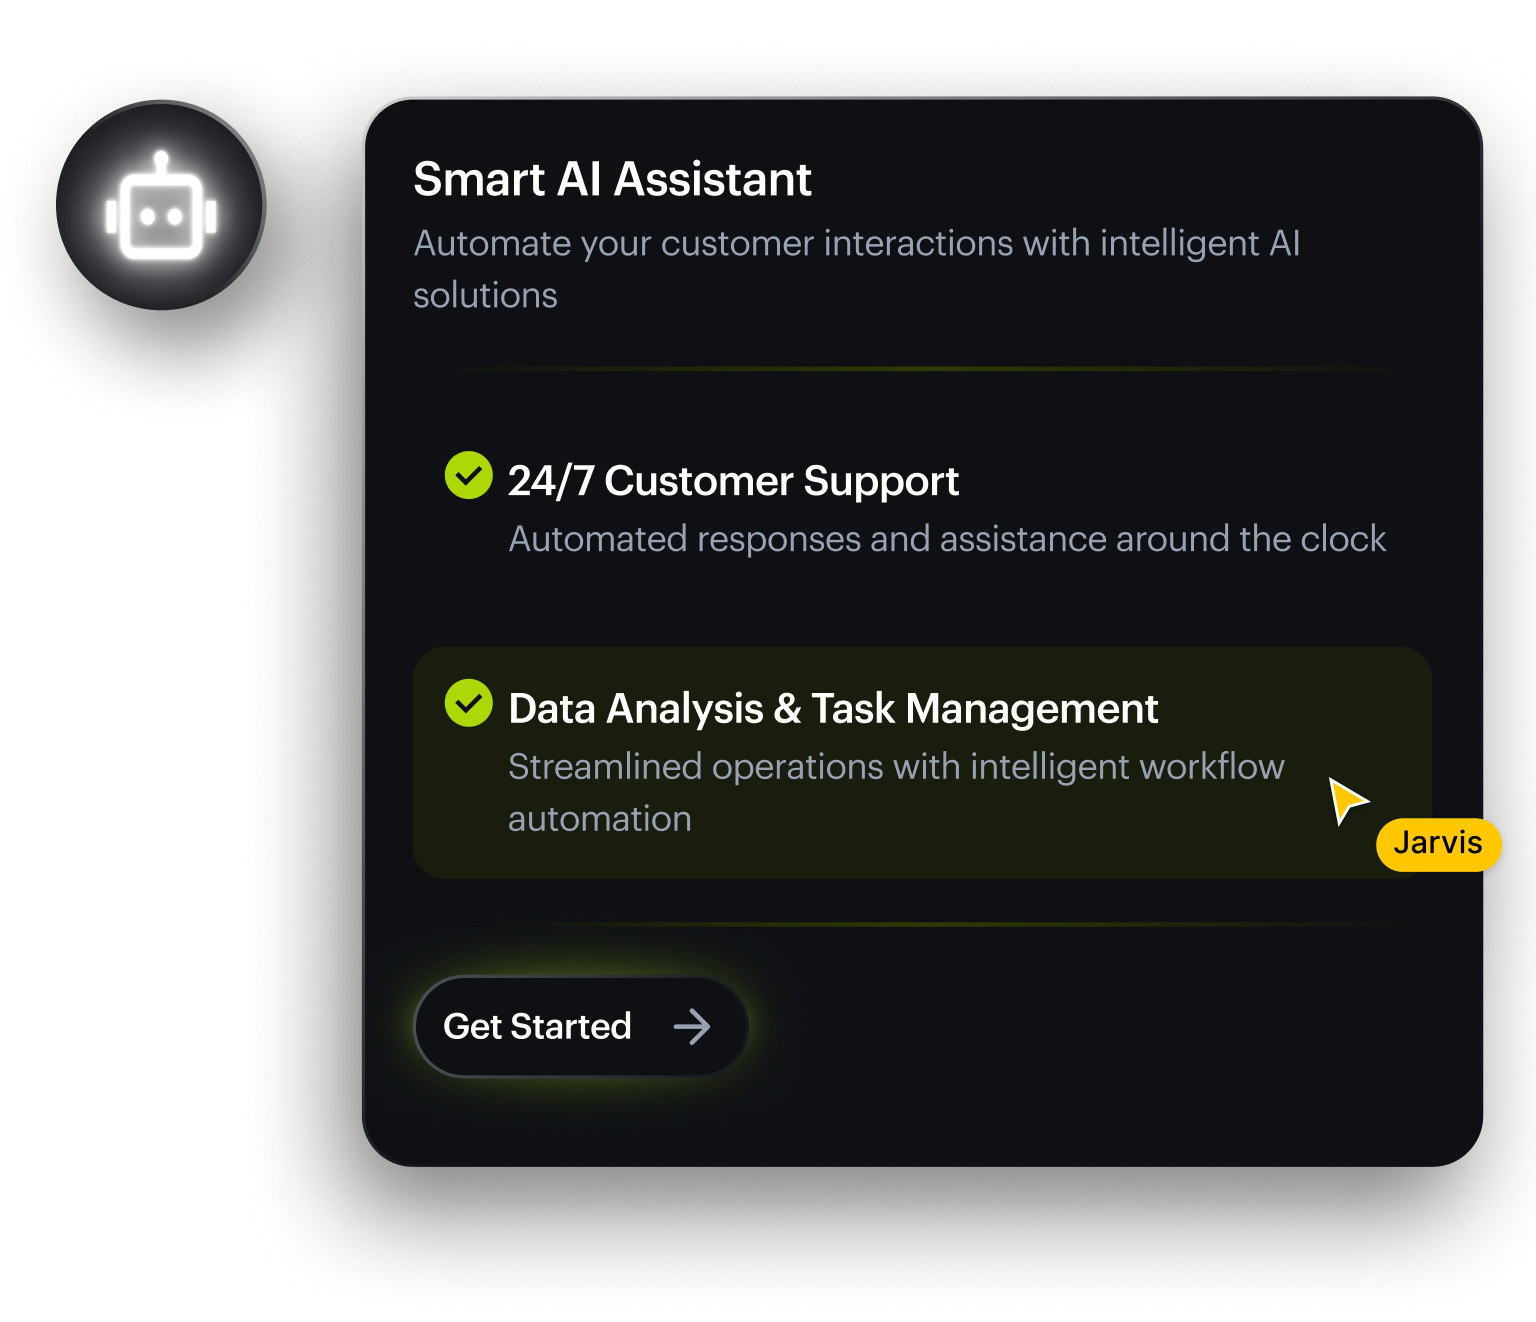This screenshot has width=1536, height=1322.
Task: Click the word "solutions" under the title
Action: [x=485, y=296]
